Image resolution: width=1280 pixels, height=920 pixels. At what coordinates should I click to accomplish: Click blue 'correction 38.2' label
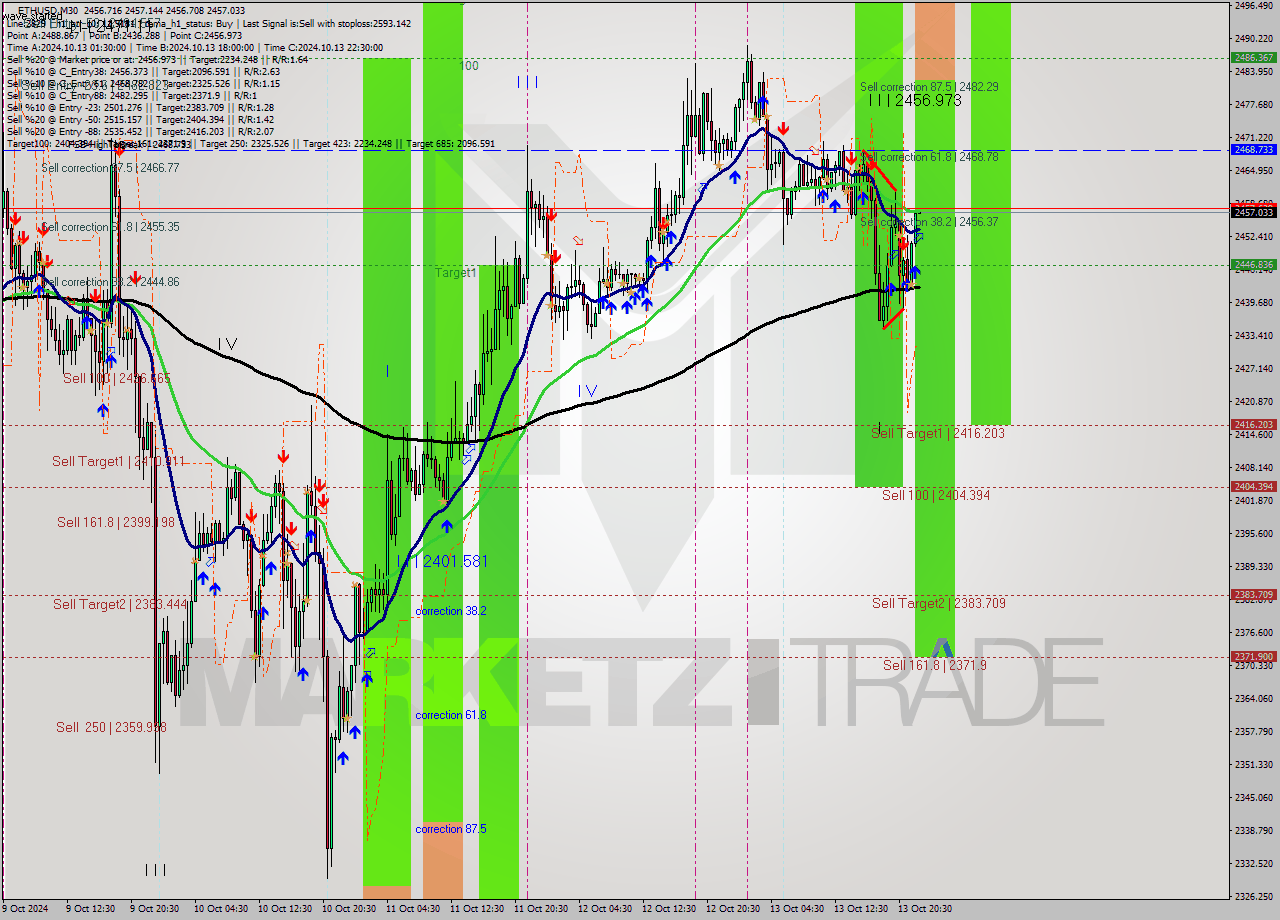[x=451, y=611]
